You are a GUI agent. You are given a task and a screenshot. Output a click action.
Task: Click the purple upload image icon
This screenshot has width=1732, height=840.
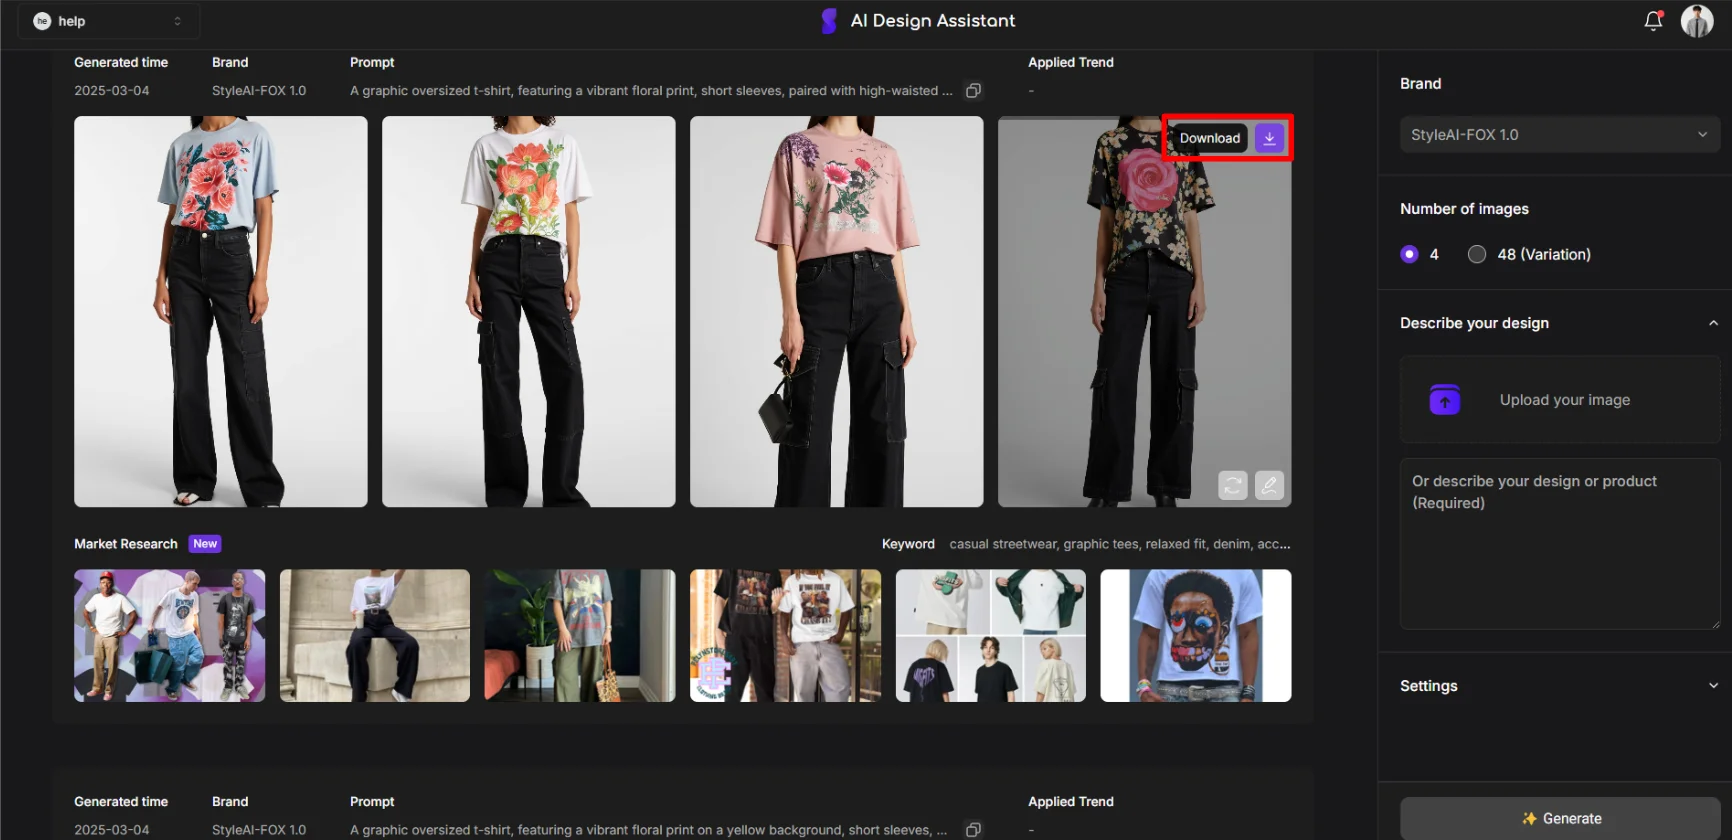(1444, 400)
